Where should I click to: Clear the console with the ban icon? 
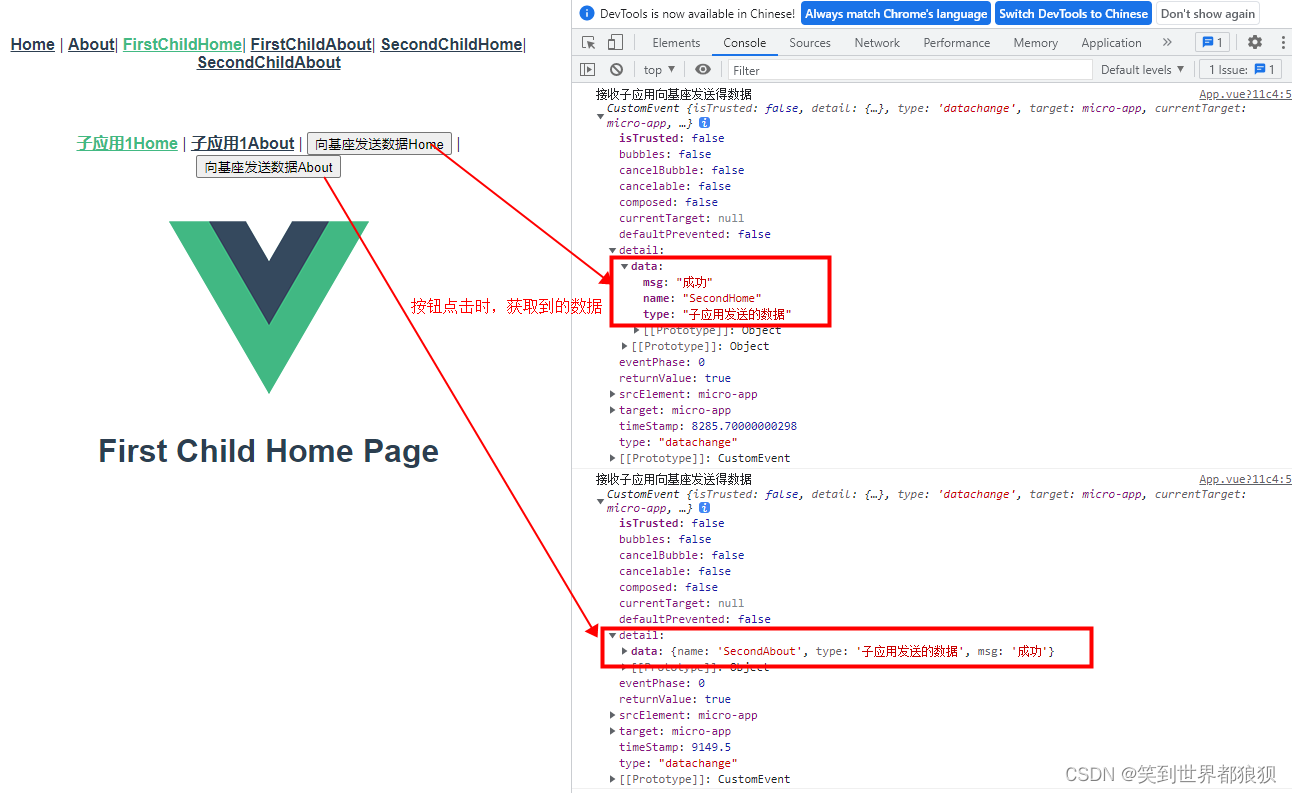tap(617, 70)
